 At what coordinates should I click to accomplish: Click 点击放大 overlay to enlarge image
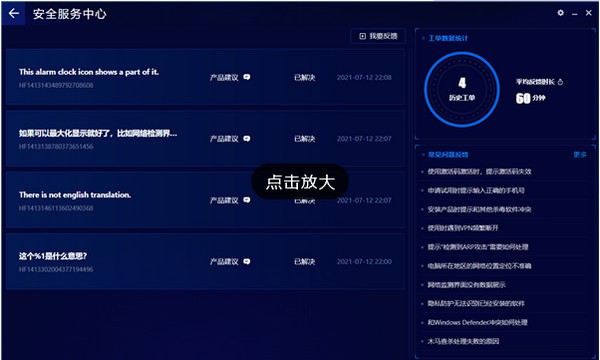pos(300,182)
